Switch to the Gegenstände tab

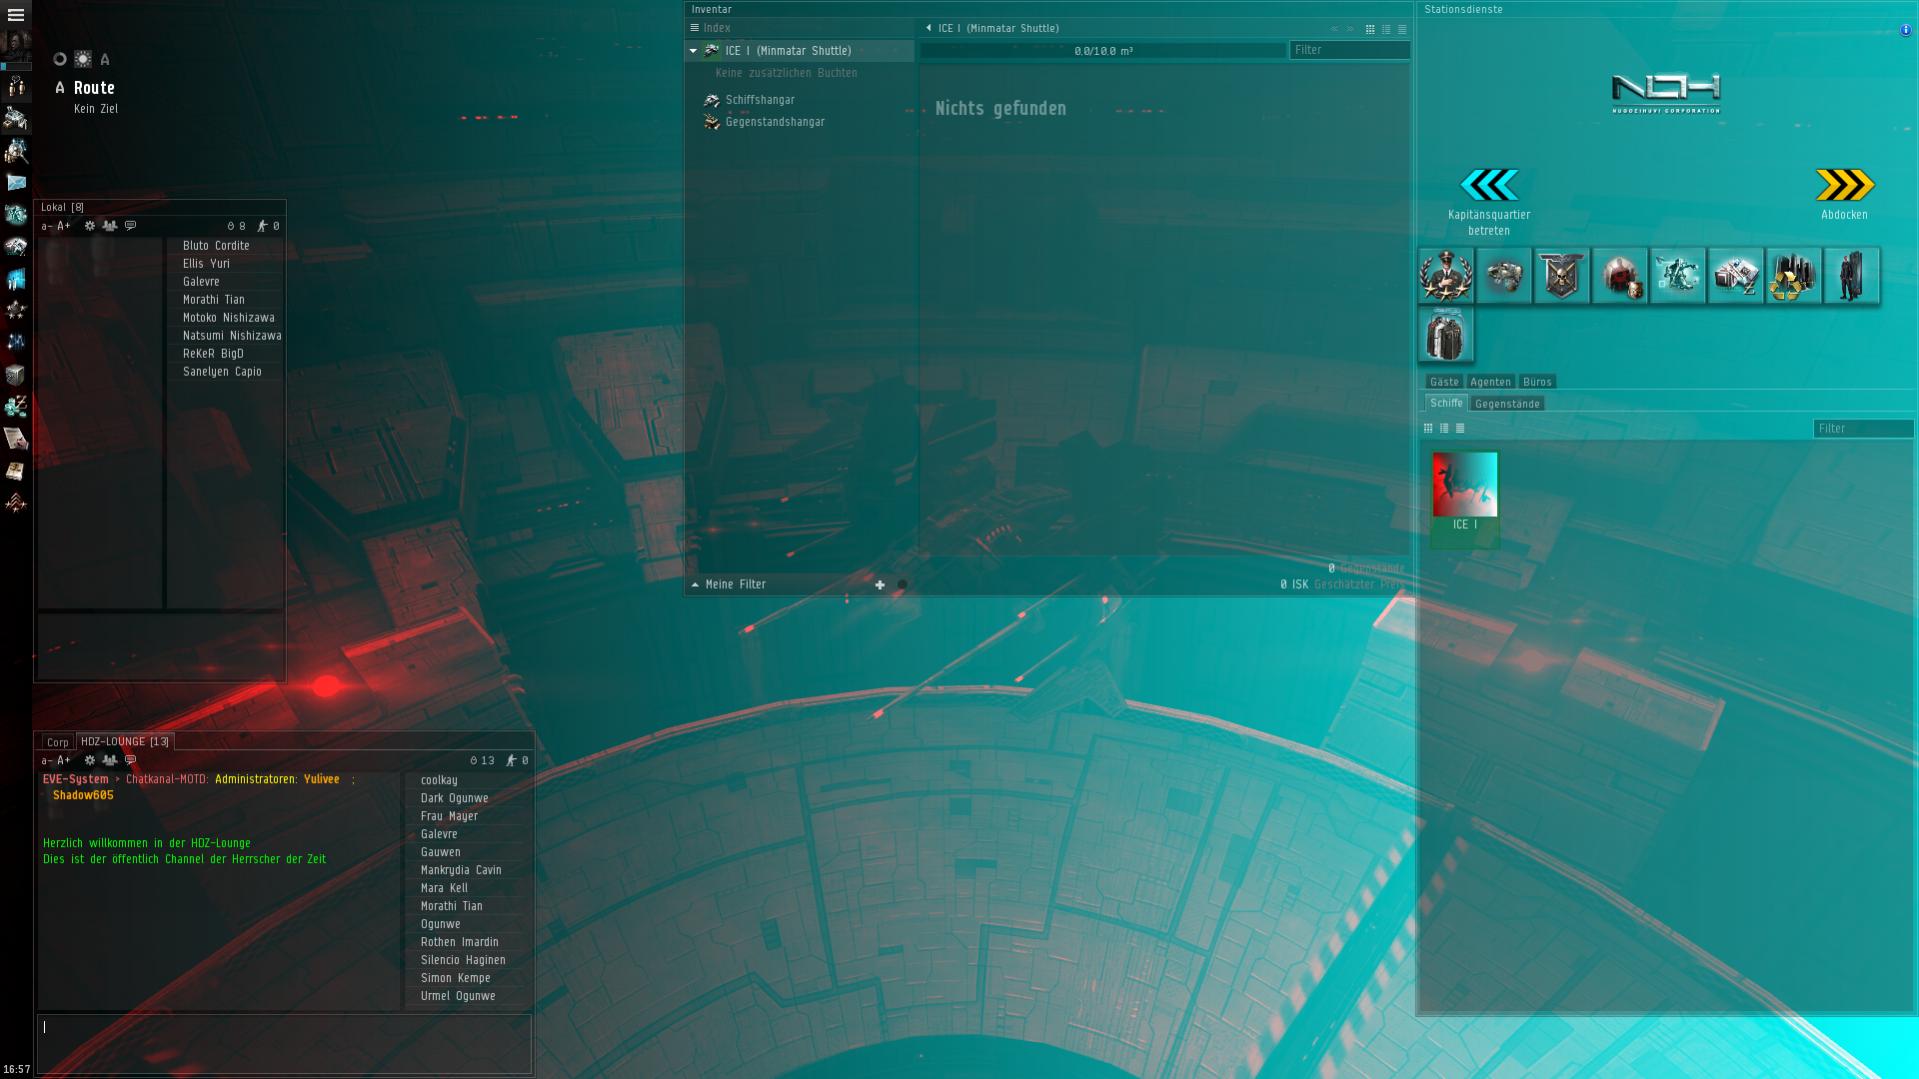point(1507,404)
